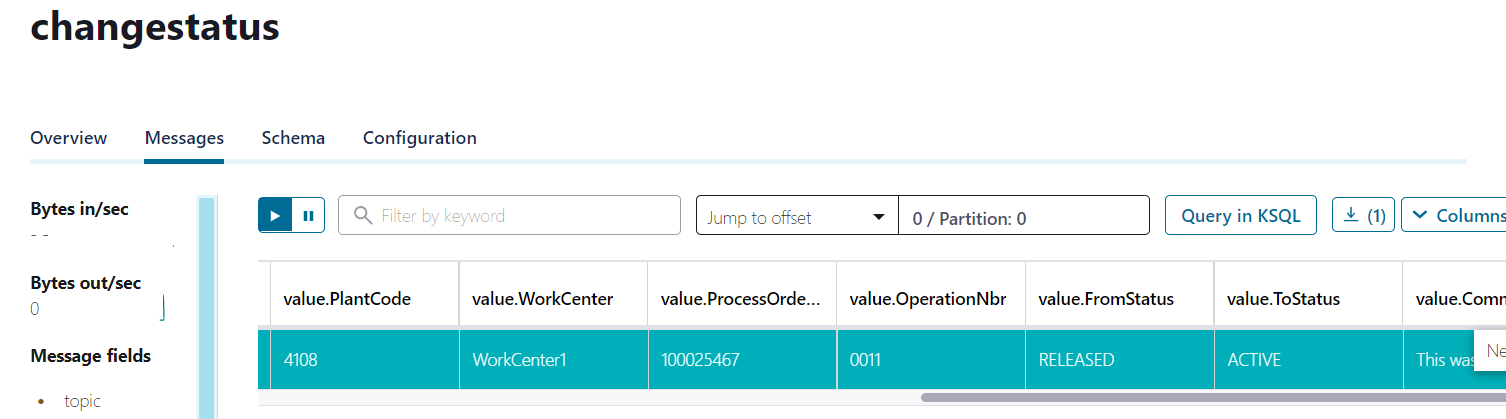Click the WorkCenter1 cell
The image size is (1506, 419).
553,359
